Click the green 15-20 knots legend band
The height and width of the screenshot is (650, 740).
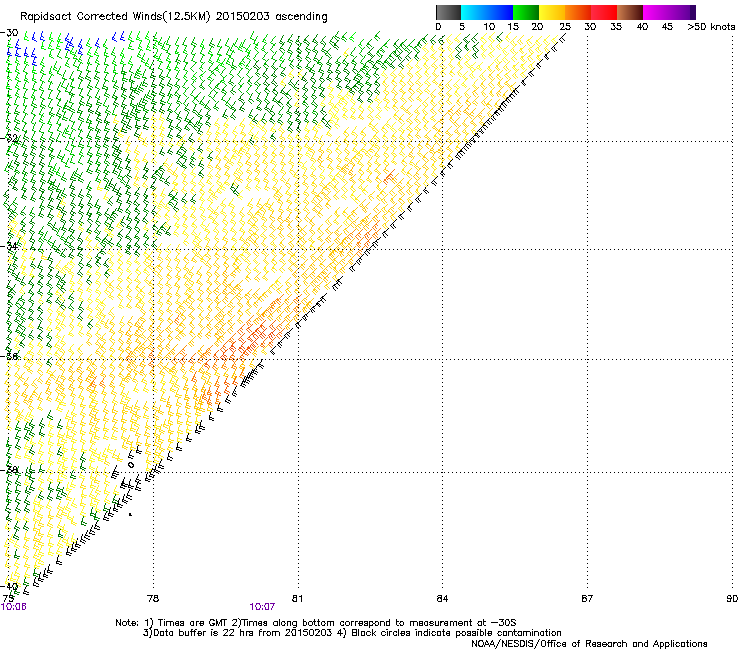coord(526,12)
